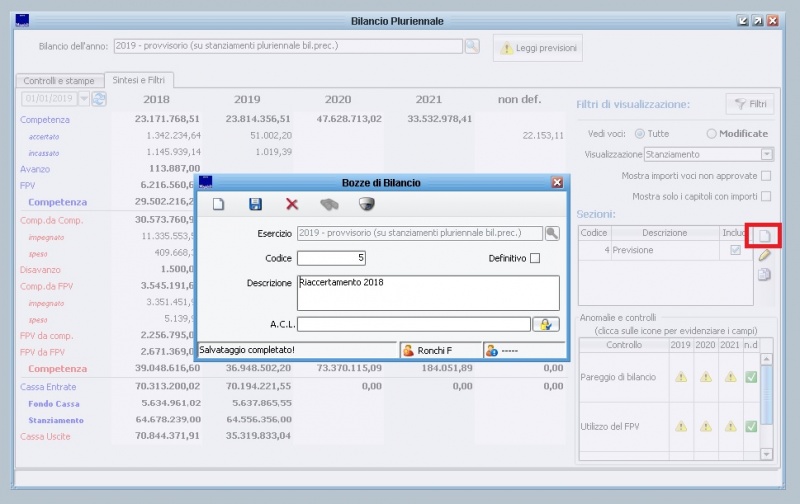Tick the Definitivo checkbox

(x=535, y=258)
